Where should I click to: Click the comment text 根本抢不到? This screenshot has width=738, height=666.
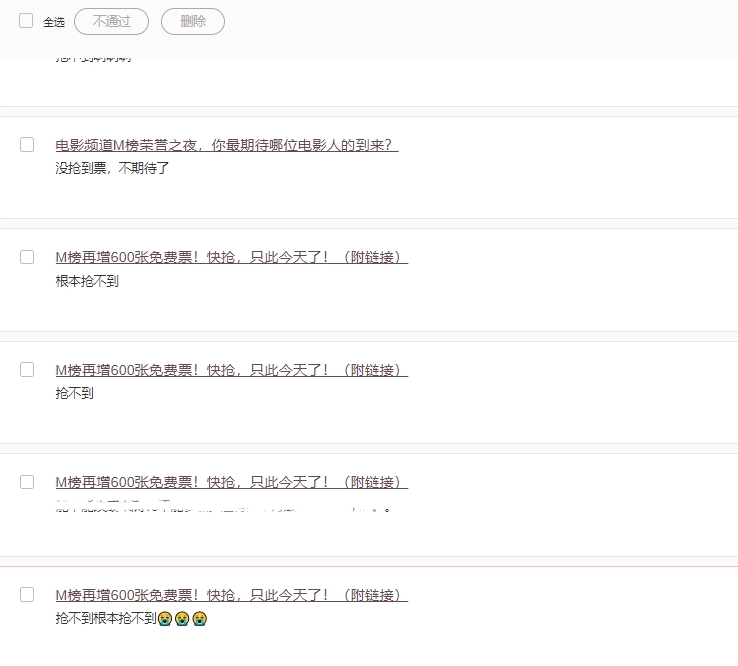tap(87, 281)
